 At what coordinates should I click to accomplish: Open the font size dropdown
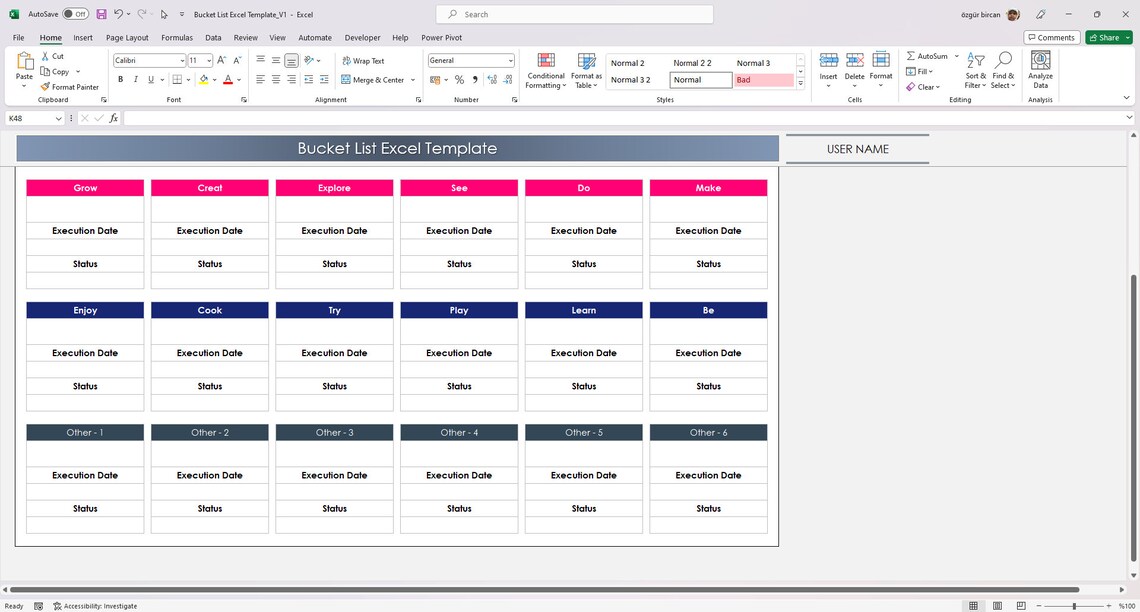pos(209,60)
